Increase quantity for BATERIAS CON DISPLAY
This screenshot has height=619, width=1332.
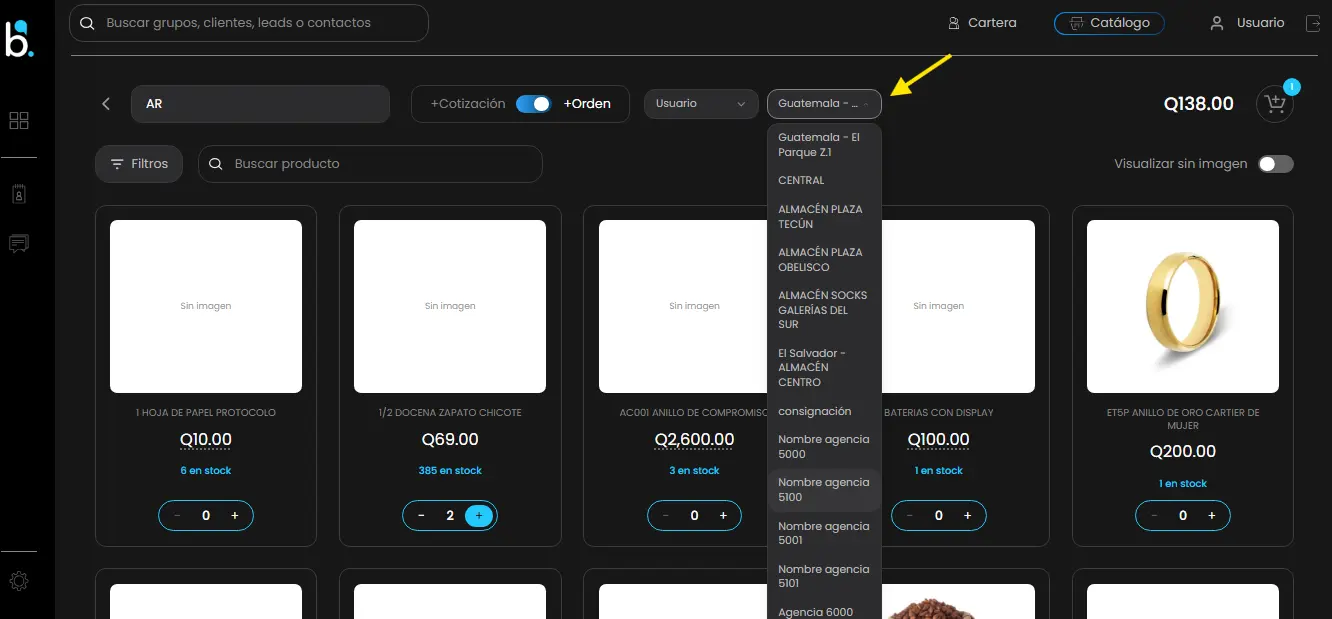point(967,516)
